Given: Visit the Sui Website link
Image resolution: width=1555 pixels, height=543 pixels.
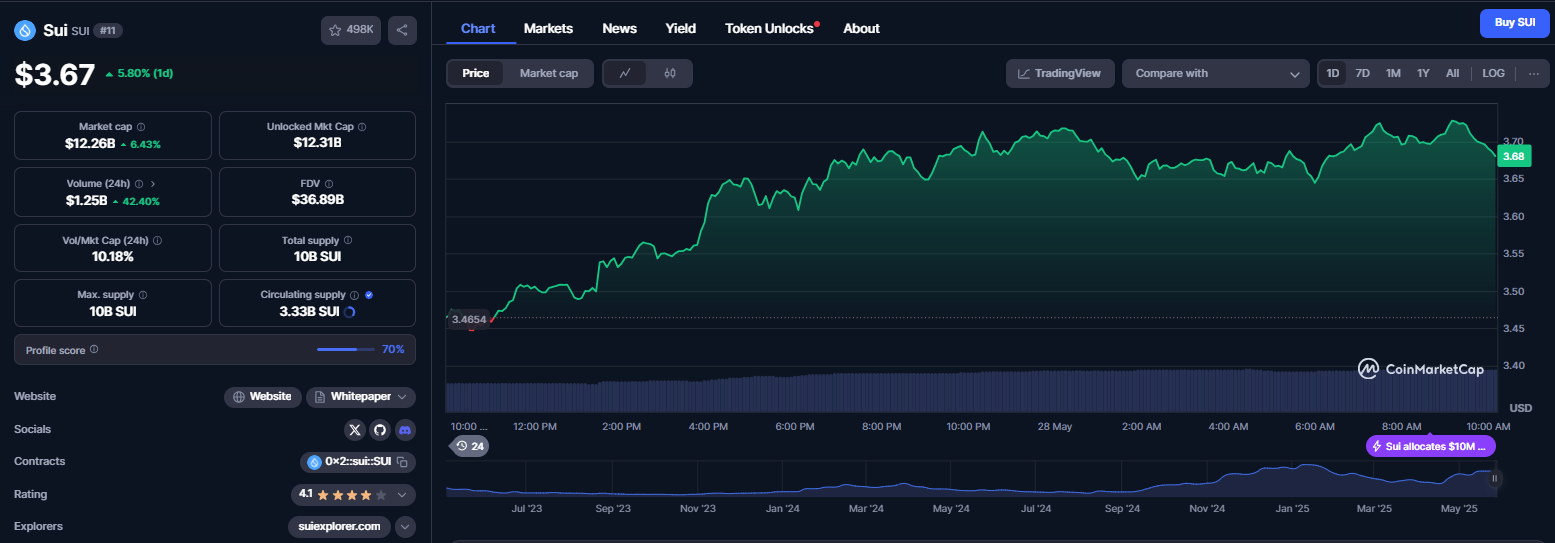Looking at the screenshot, I should click(262, 397).
